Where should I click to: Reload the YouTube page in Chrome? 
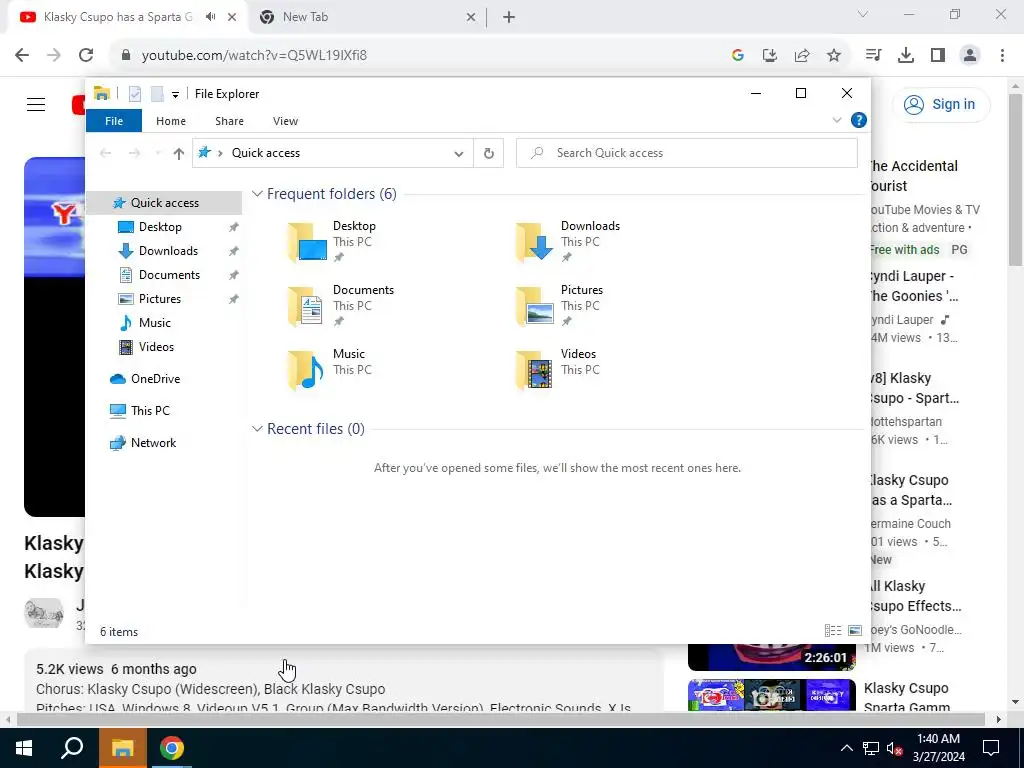click(86, 55)
